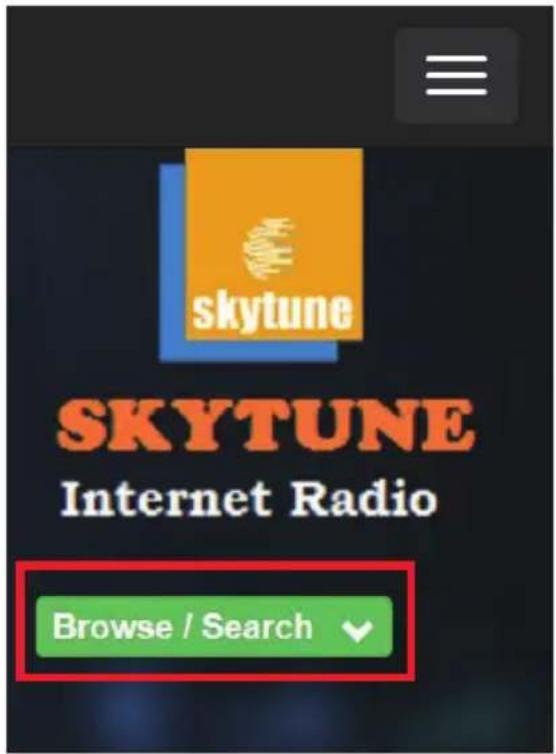Click the dark header bar beside the menu
556x754 pixels.
click(200, 75)
